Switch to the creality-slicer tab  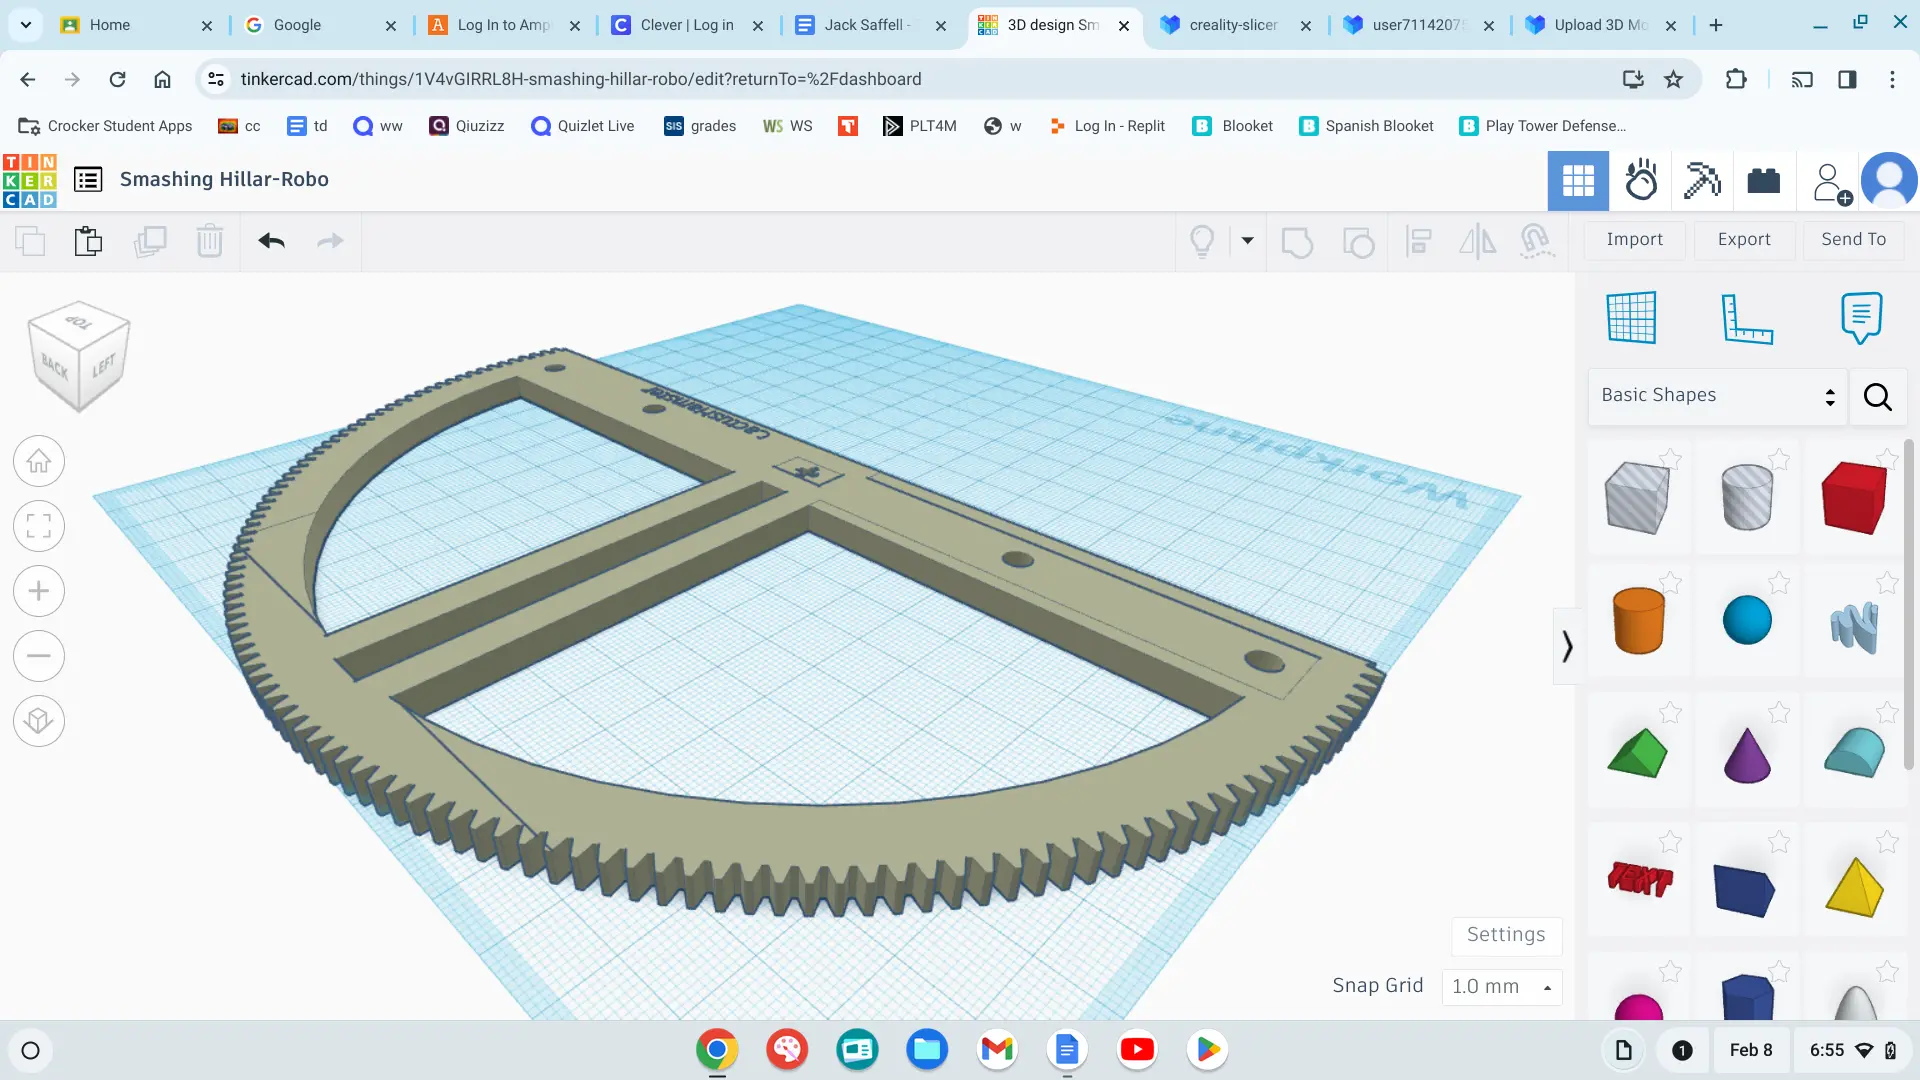(1233, 25)
